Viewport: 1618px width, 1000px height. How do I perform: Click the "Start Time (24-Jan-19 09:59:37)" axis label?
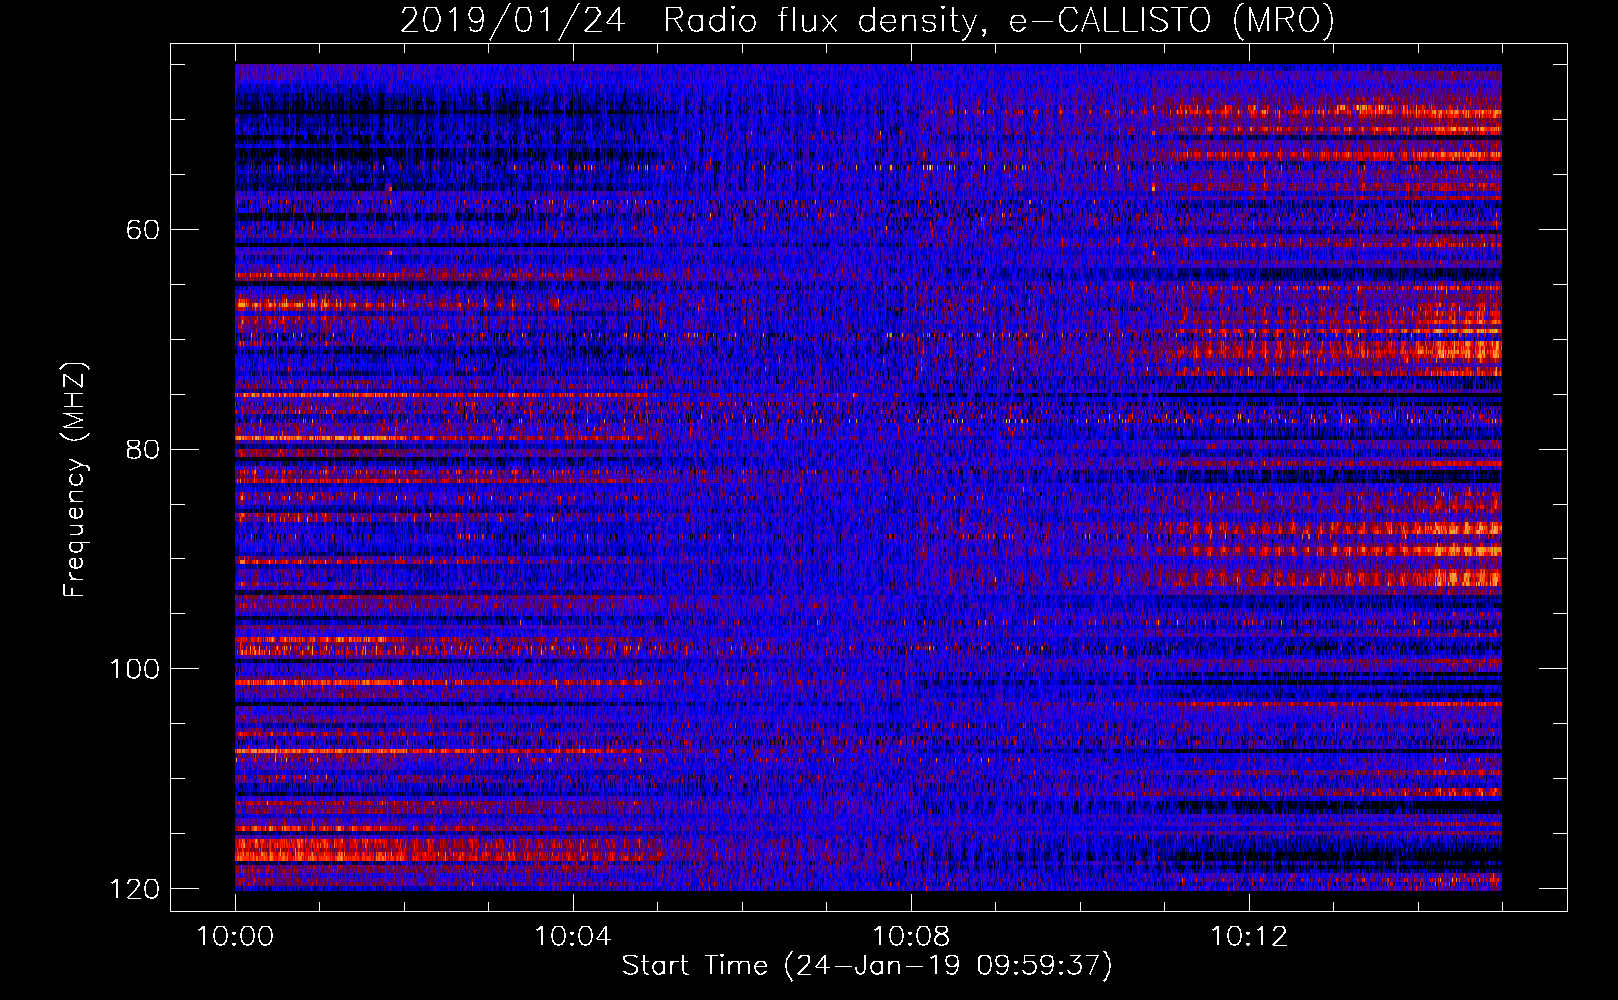tap(867, 966)
